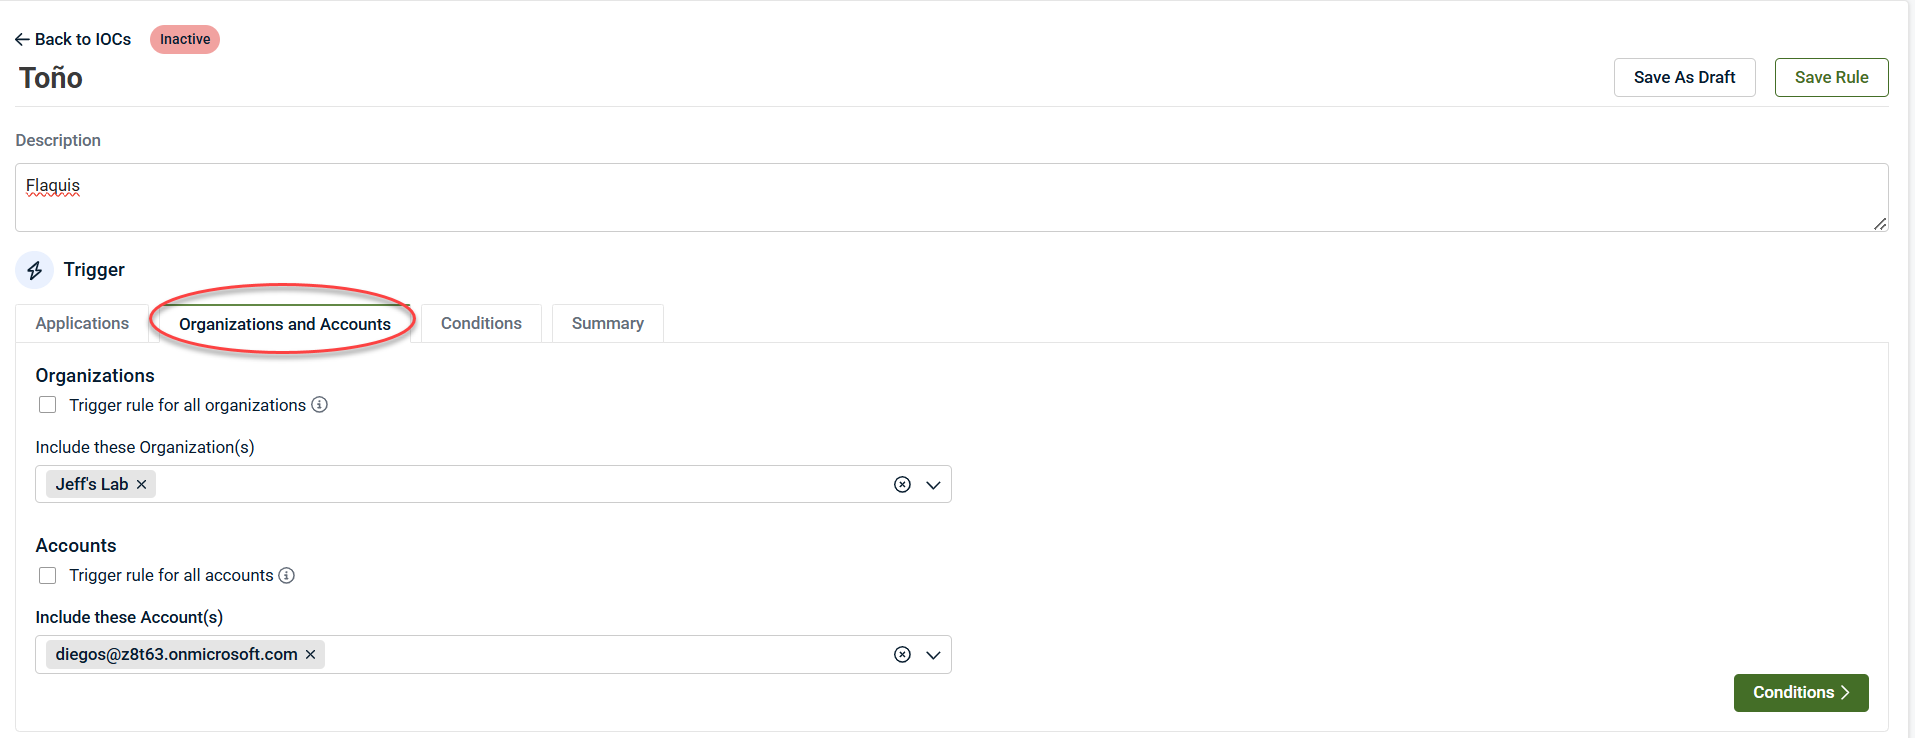Click the lightning bolt Trigger icon
The image size is (1915, 738).
coord(34,270)
